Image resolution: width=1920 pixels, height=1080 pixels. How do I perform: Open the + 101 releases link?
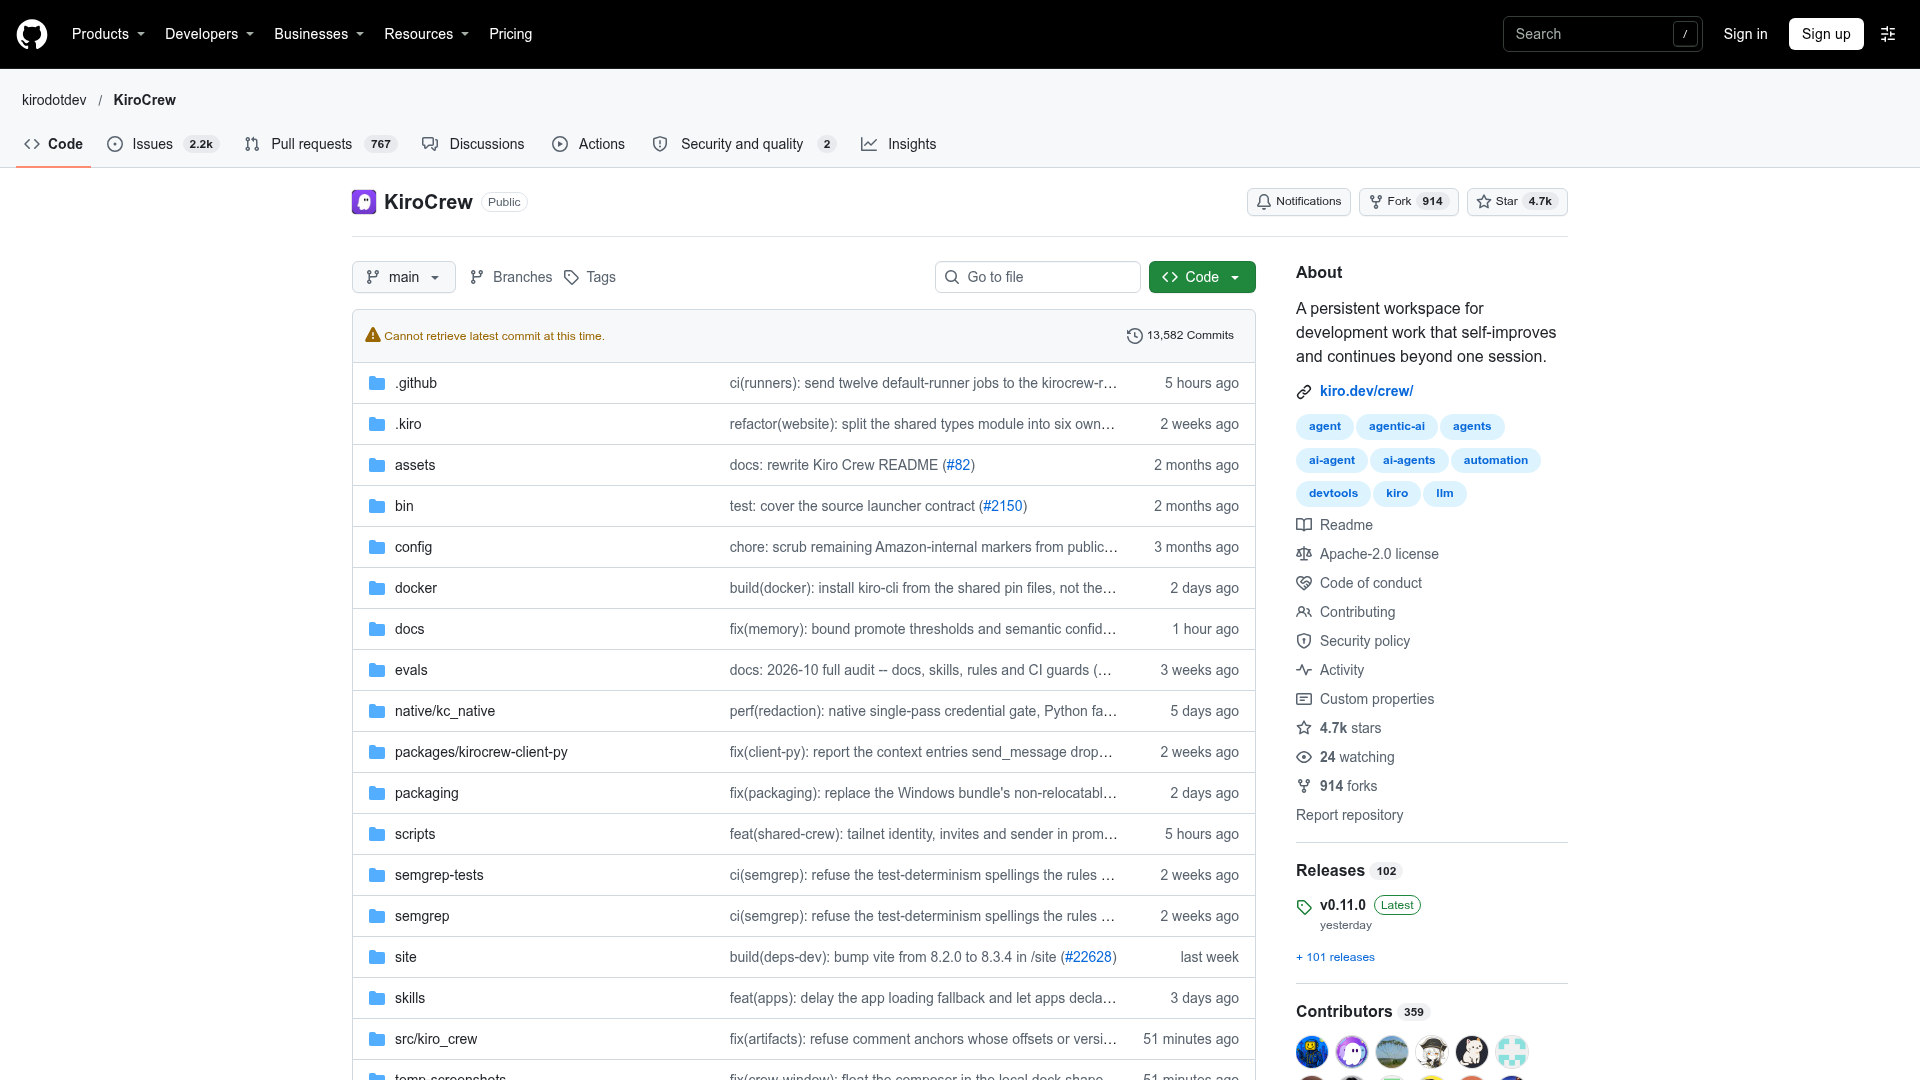1335,957
